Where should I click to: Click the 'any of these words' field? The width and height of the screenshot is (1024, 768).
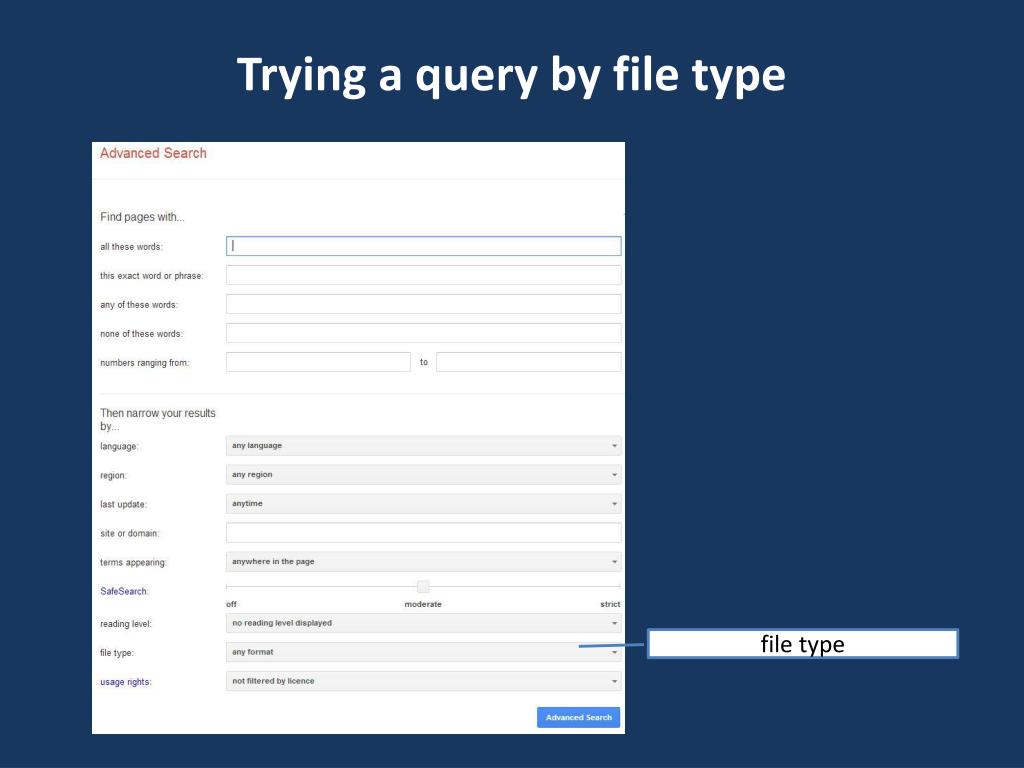pyautogui.click(x=423, y=304)
